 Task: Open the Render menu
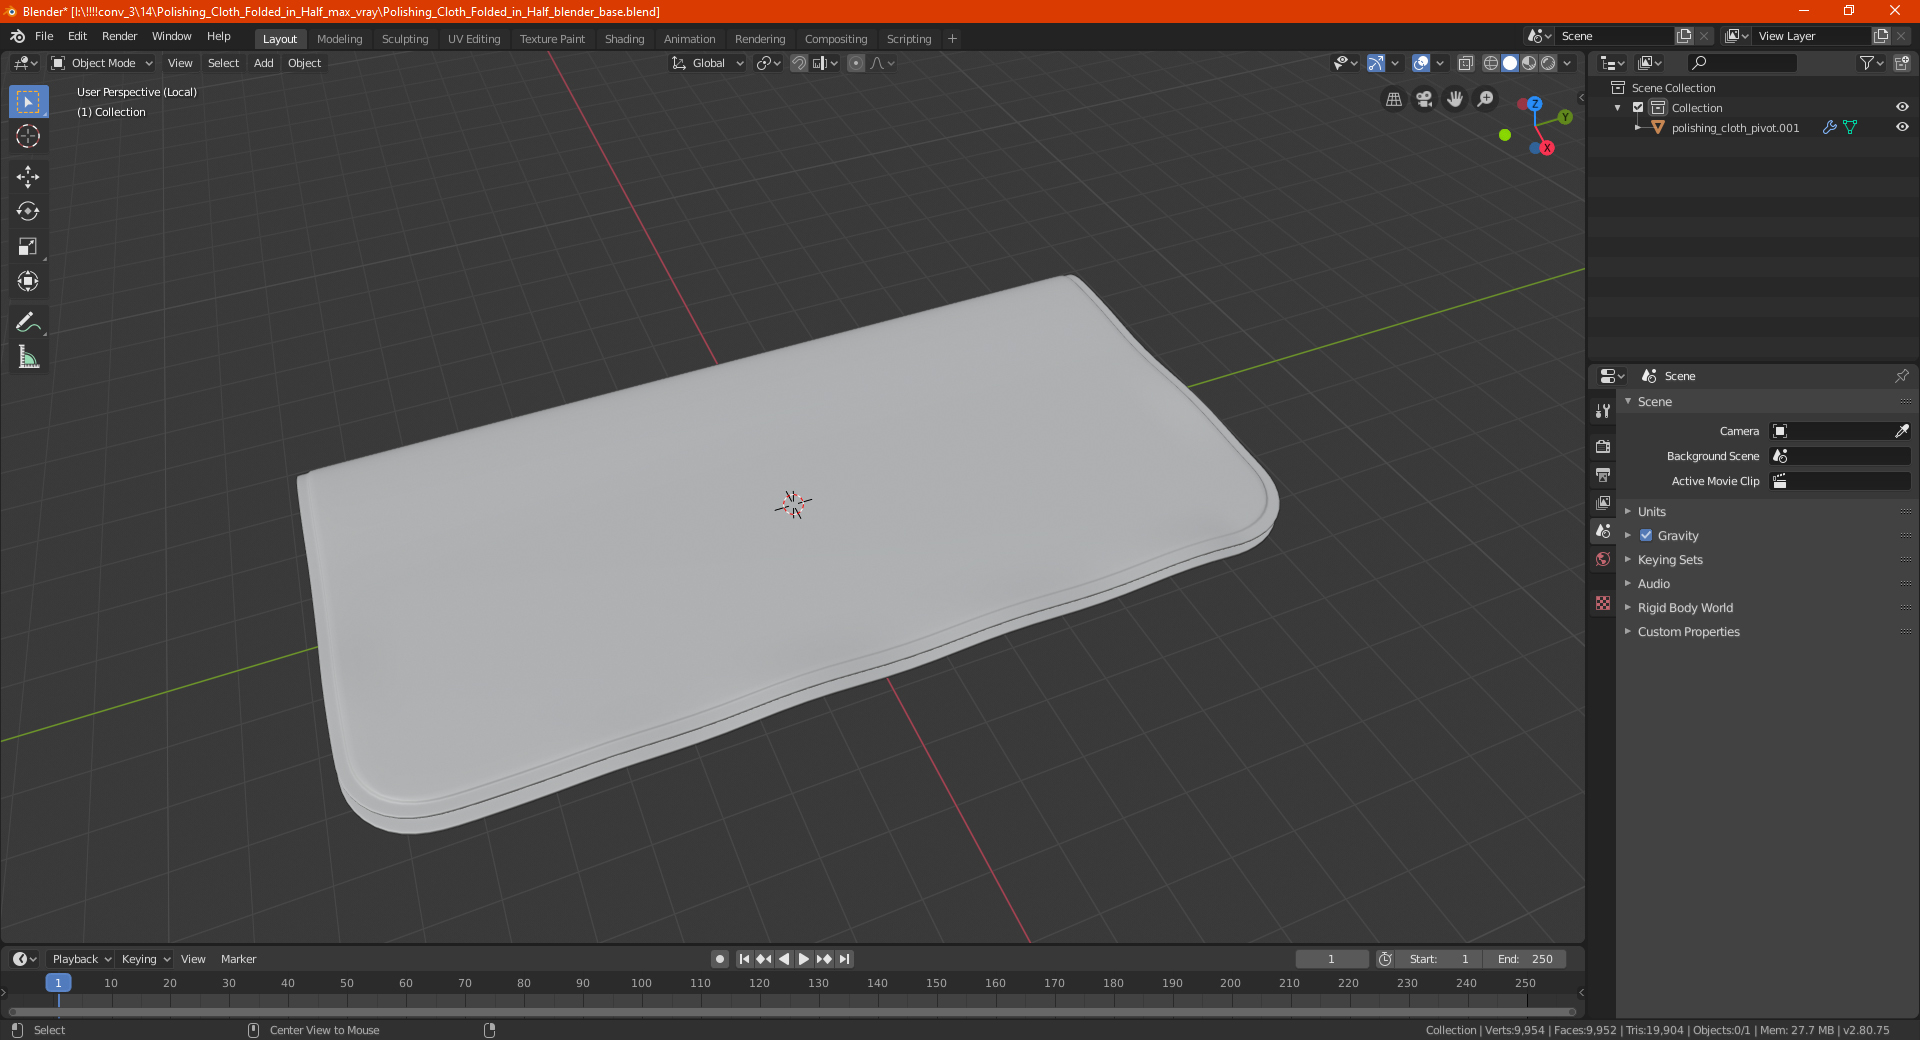(119, 36)
